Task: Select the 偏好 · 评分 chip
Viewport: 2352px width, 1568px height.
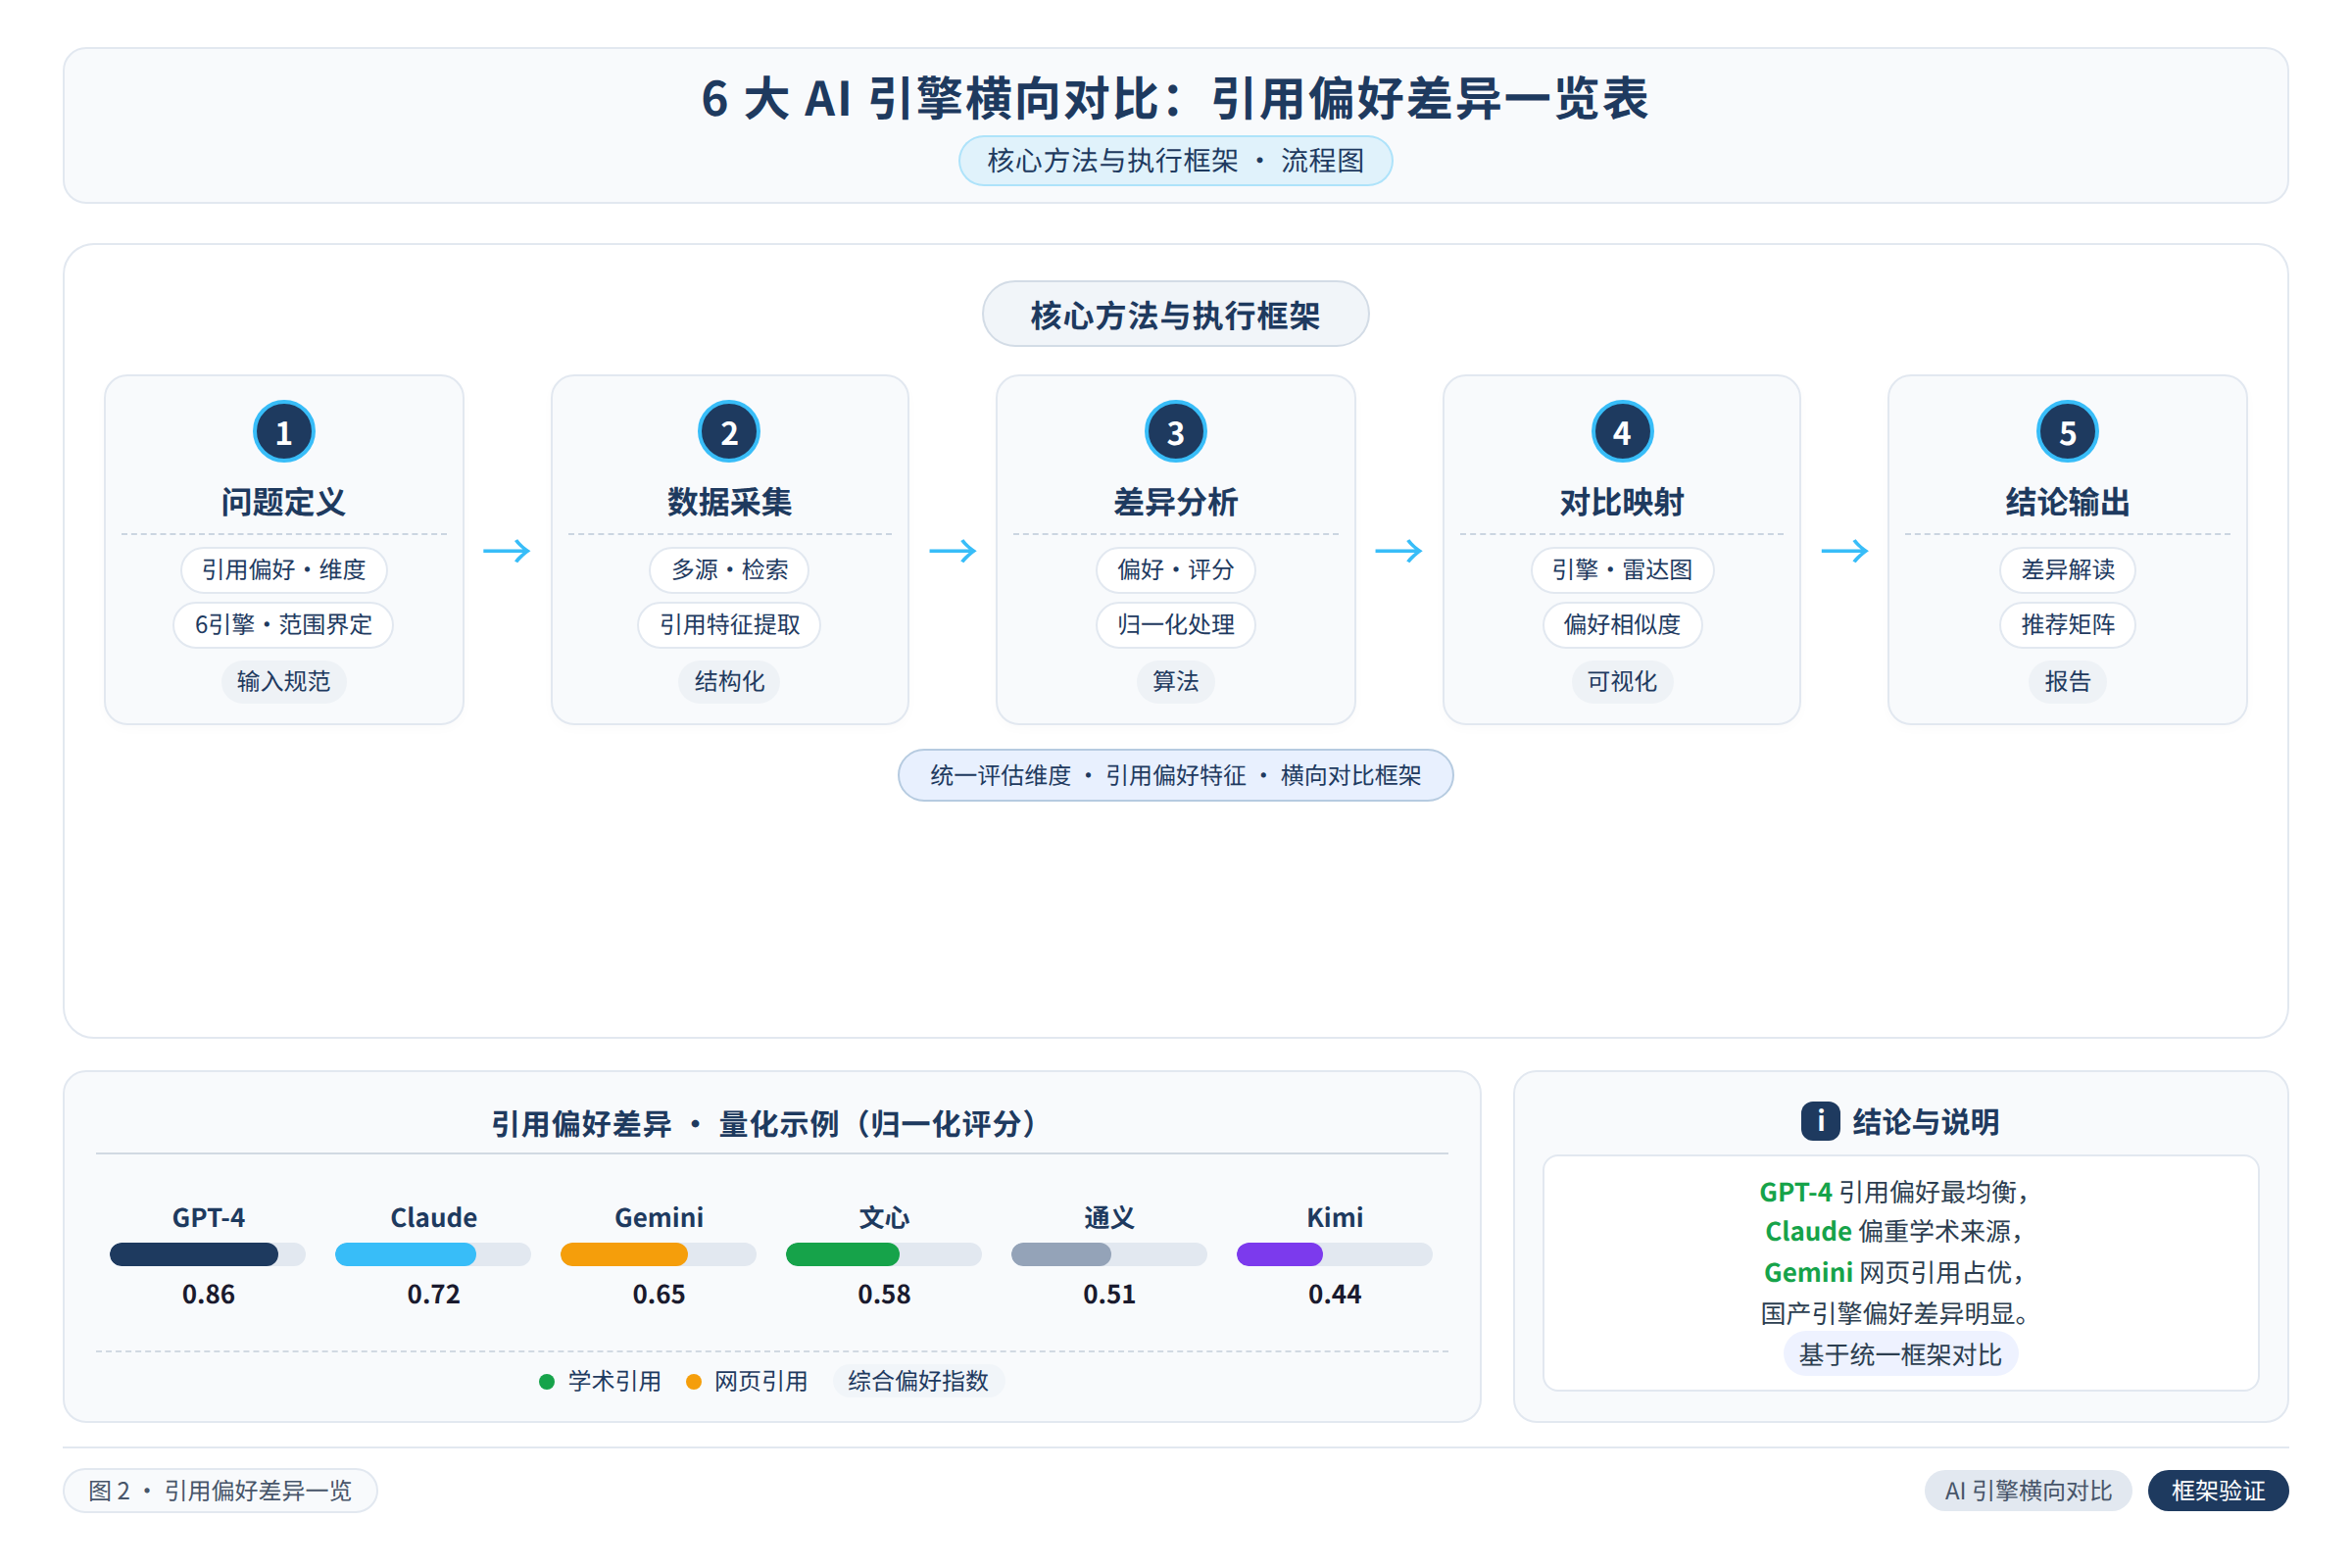Action: coord(1175,570)
